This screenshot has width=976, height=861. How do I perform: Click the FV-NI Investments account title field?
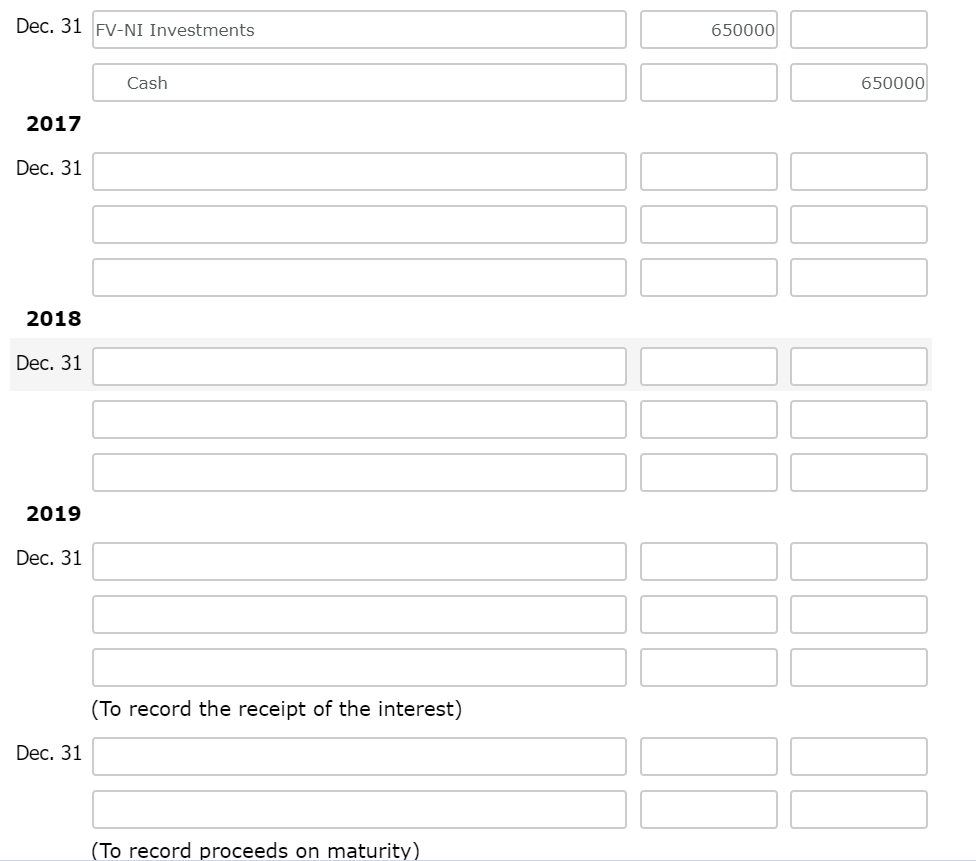click(x=358, y=30)
